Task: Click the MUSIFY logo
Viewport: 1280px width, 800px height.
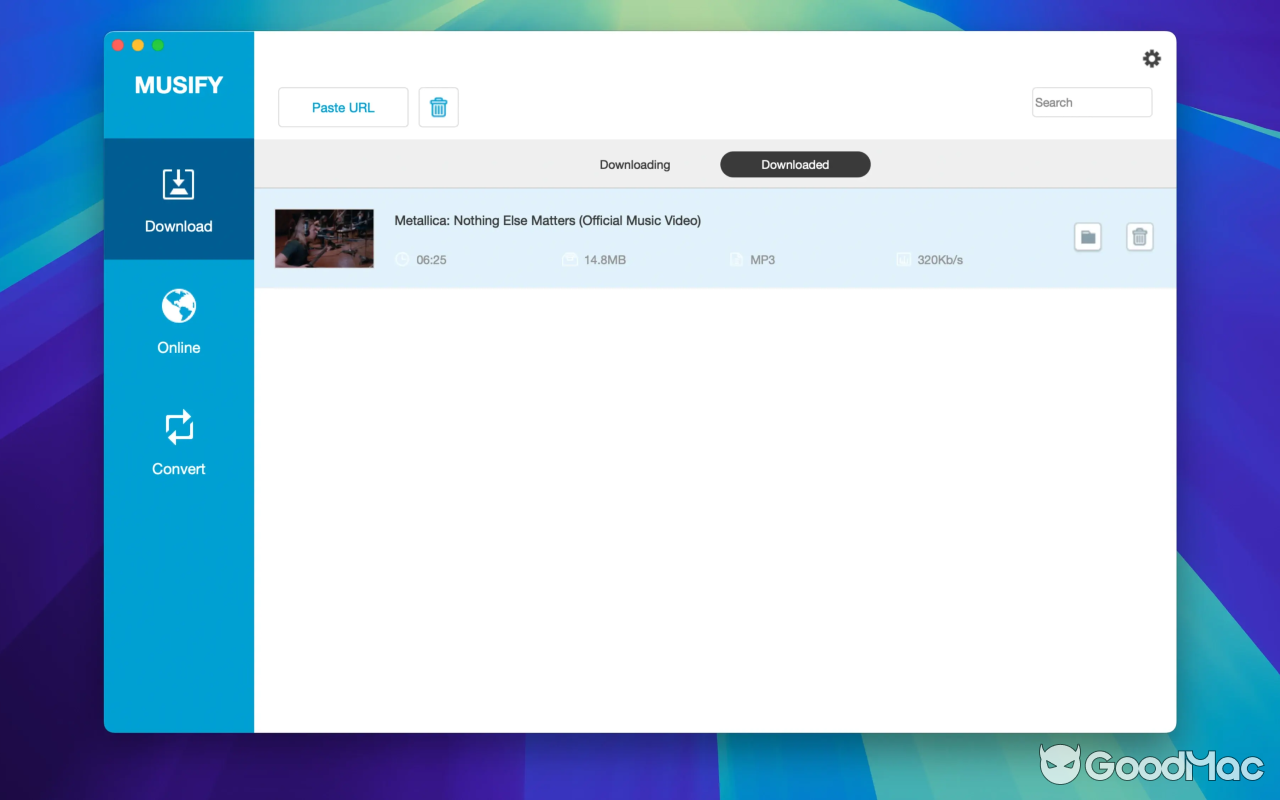Action: click(x=178, y=85)
